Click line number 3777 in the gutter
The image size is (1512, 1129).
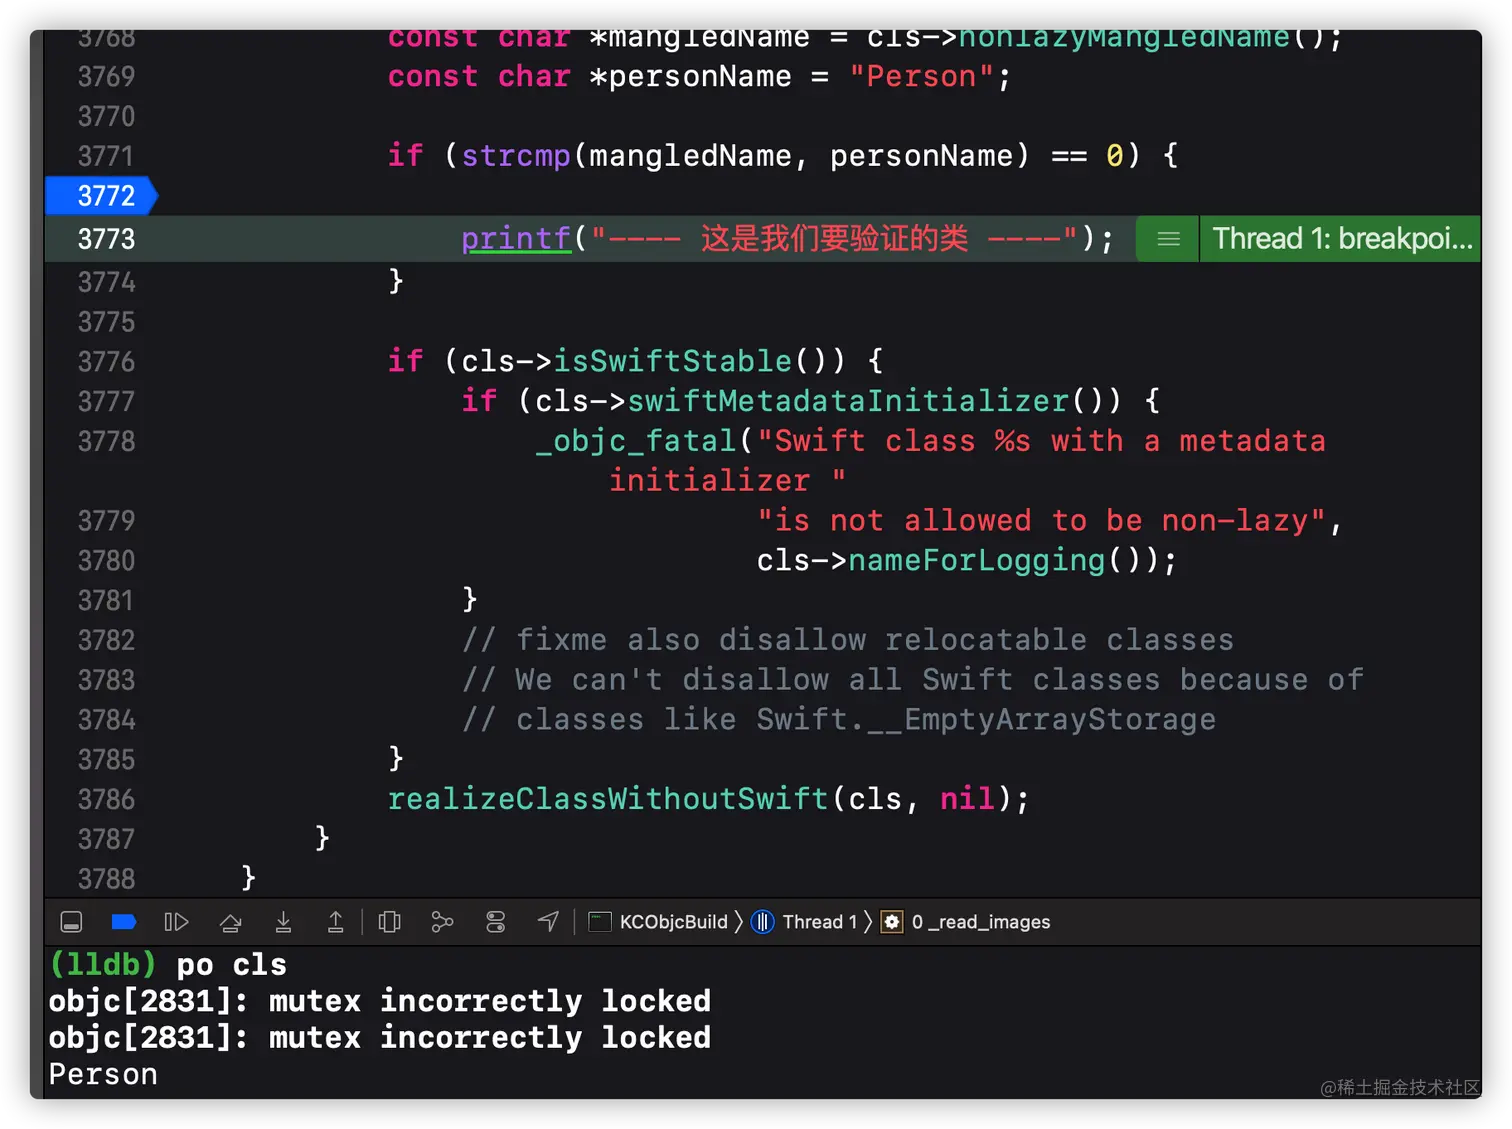[x=106, y=401]
